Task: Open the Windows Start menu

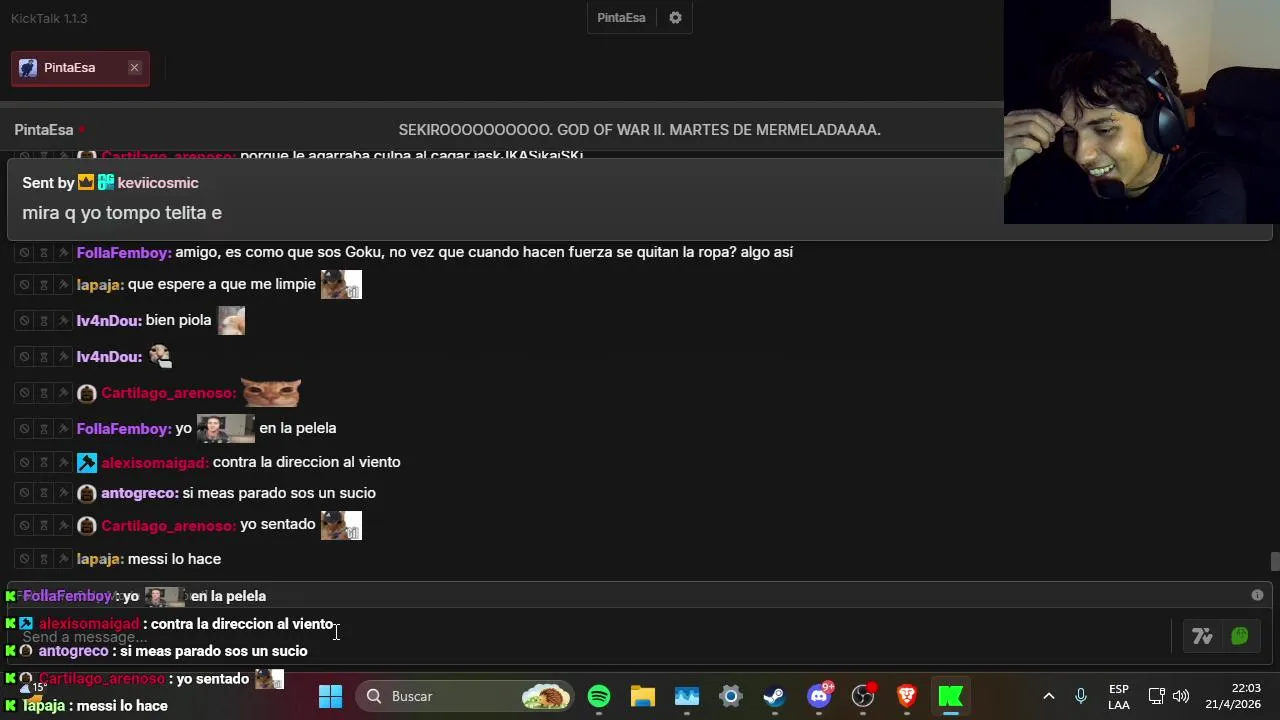Action: [x=330, y=696]
